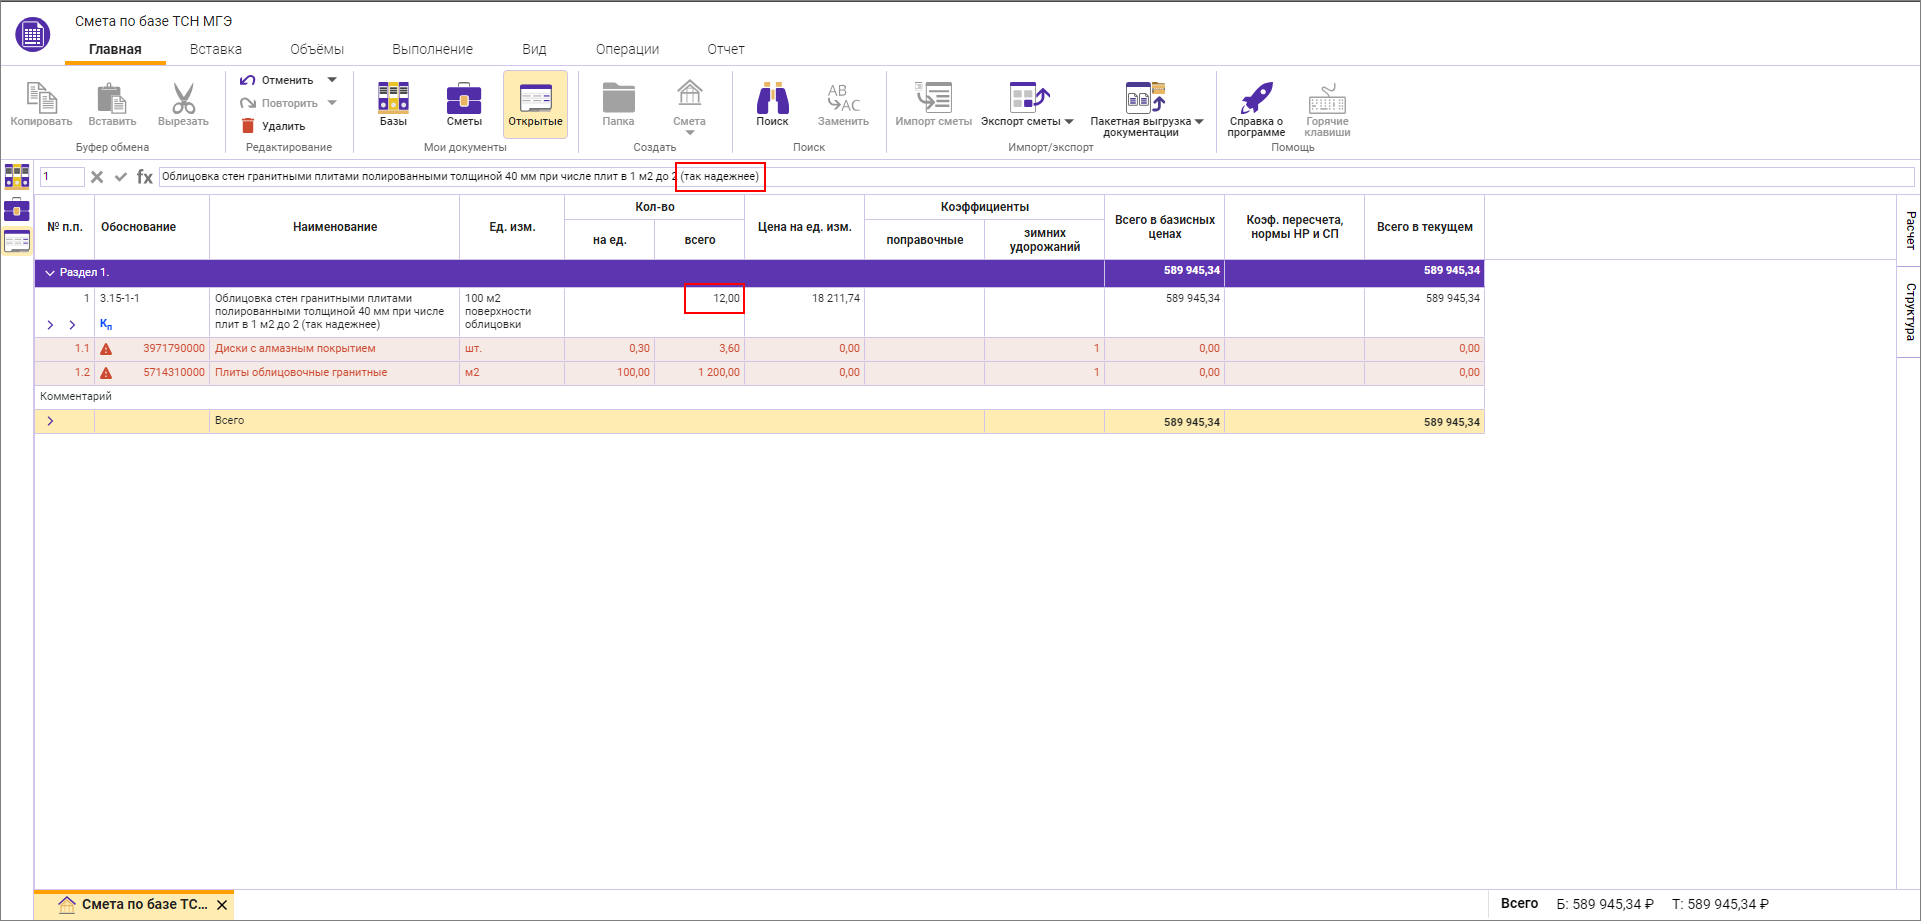The width and height of the screenshot is (1921, 921).
Task: Click the Вставить paste icon
Action: tap(111, 98)
